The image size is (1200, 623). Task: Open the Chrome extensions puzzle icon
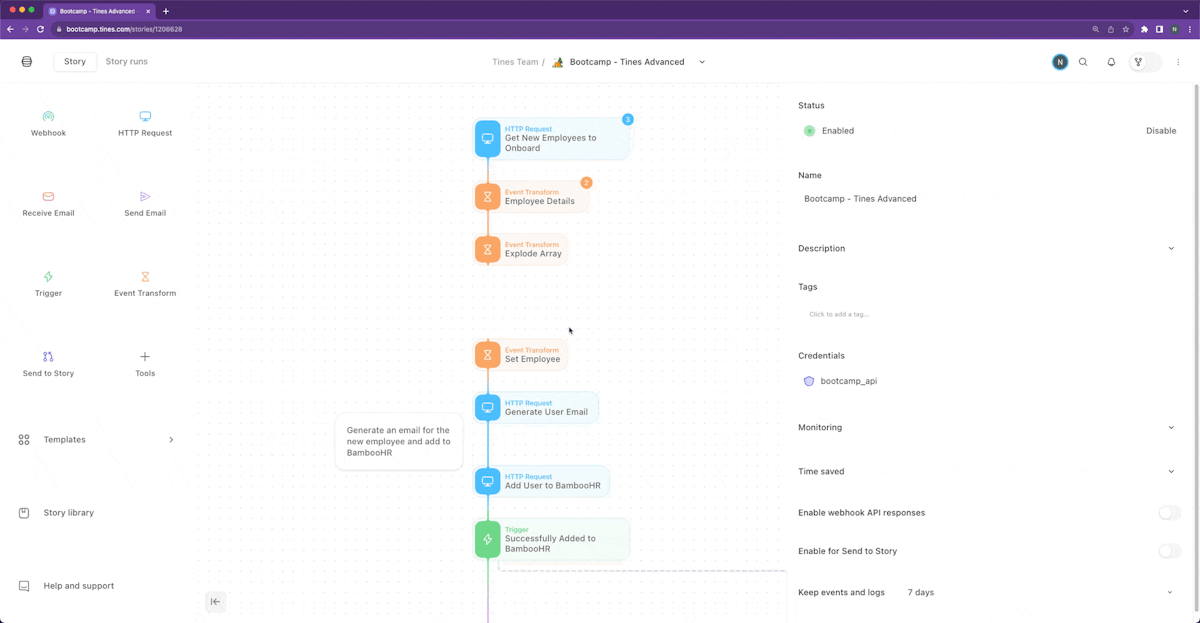[1144, 29]
